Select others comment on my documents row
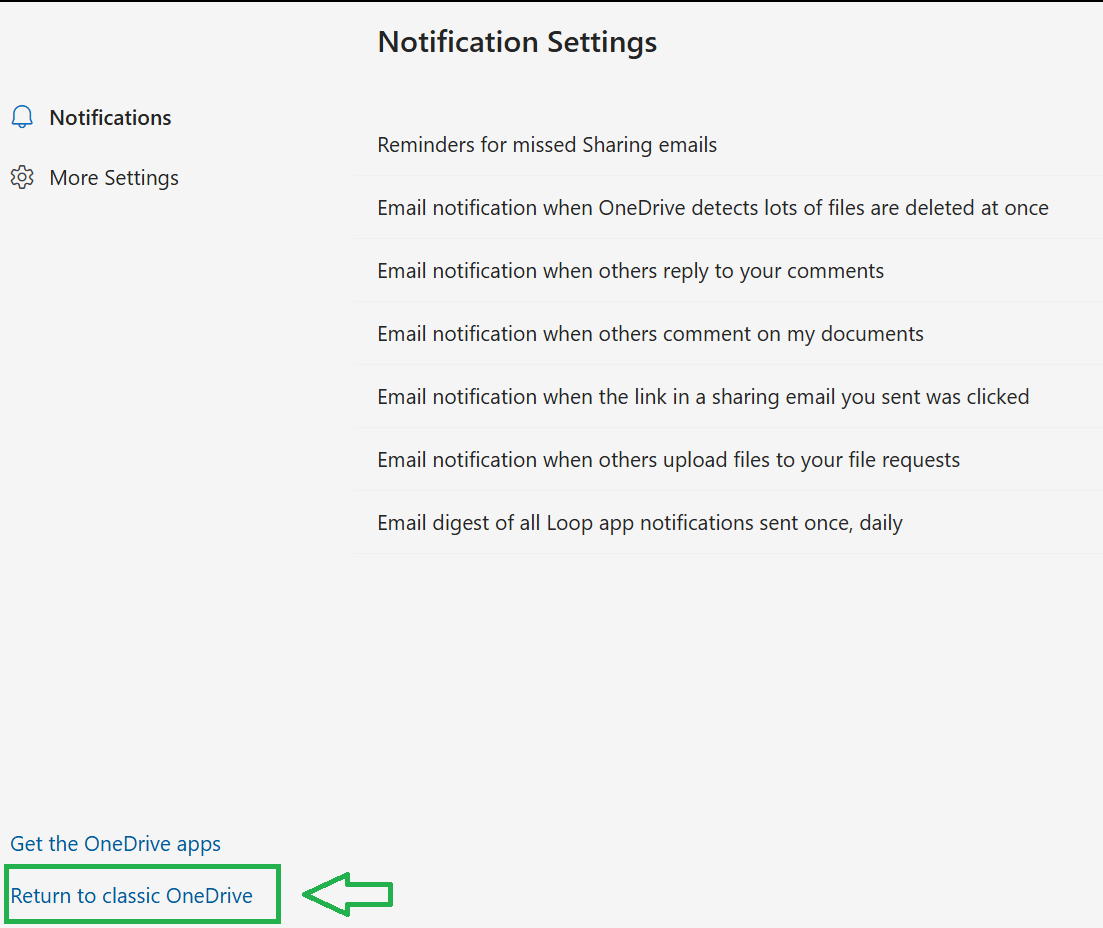Screen dimensions: 1103x928 tap(729, 333)
